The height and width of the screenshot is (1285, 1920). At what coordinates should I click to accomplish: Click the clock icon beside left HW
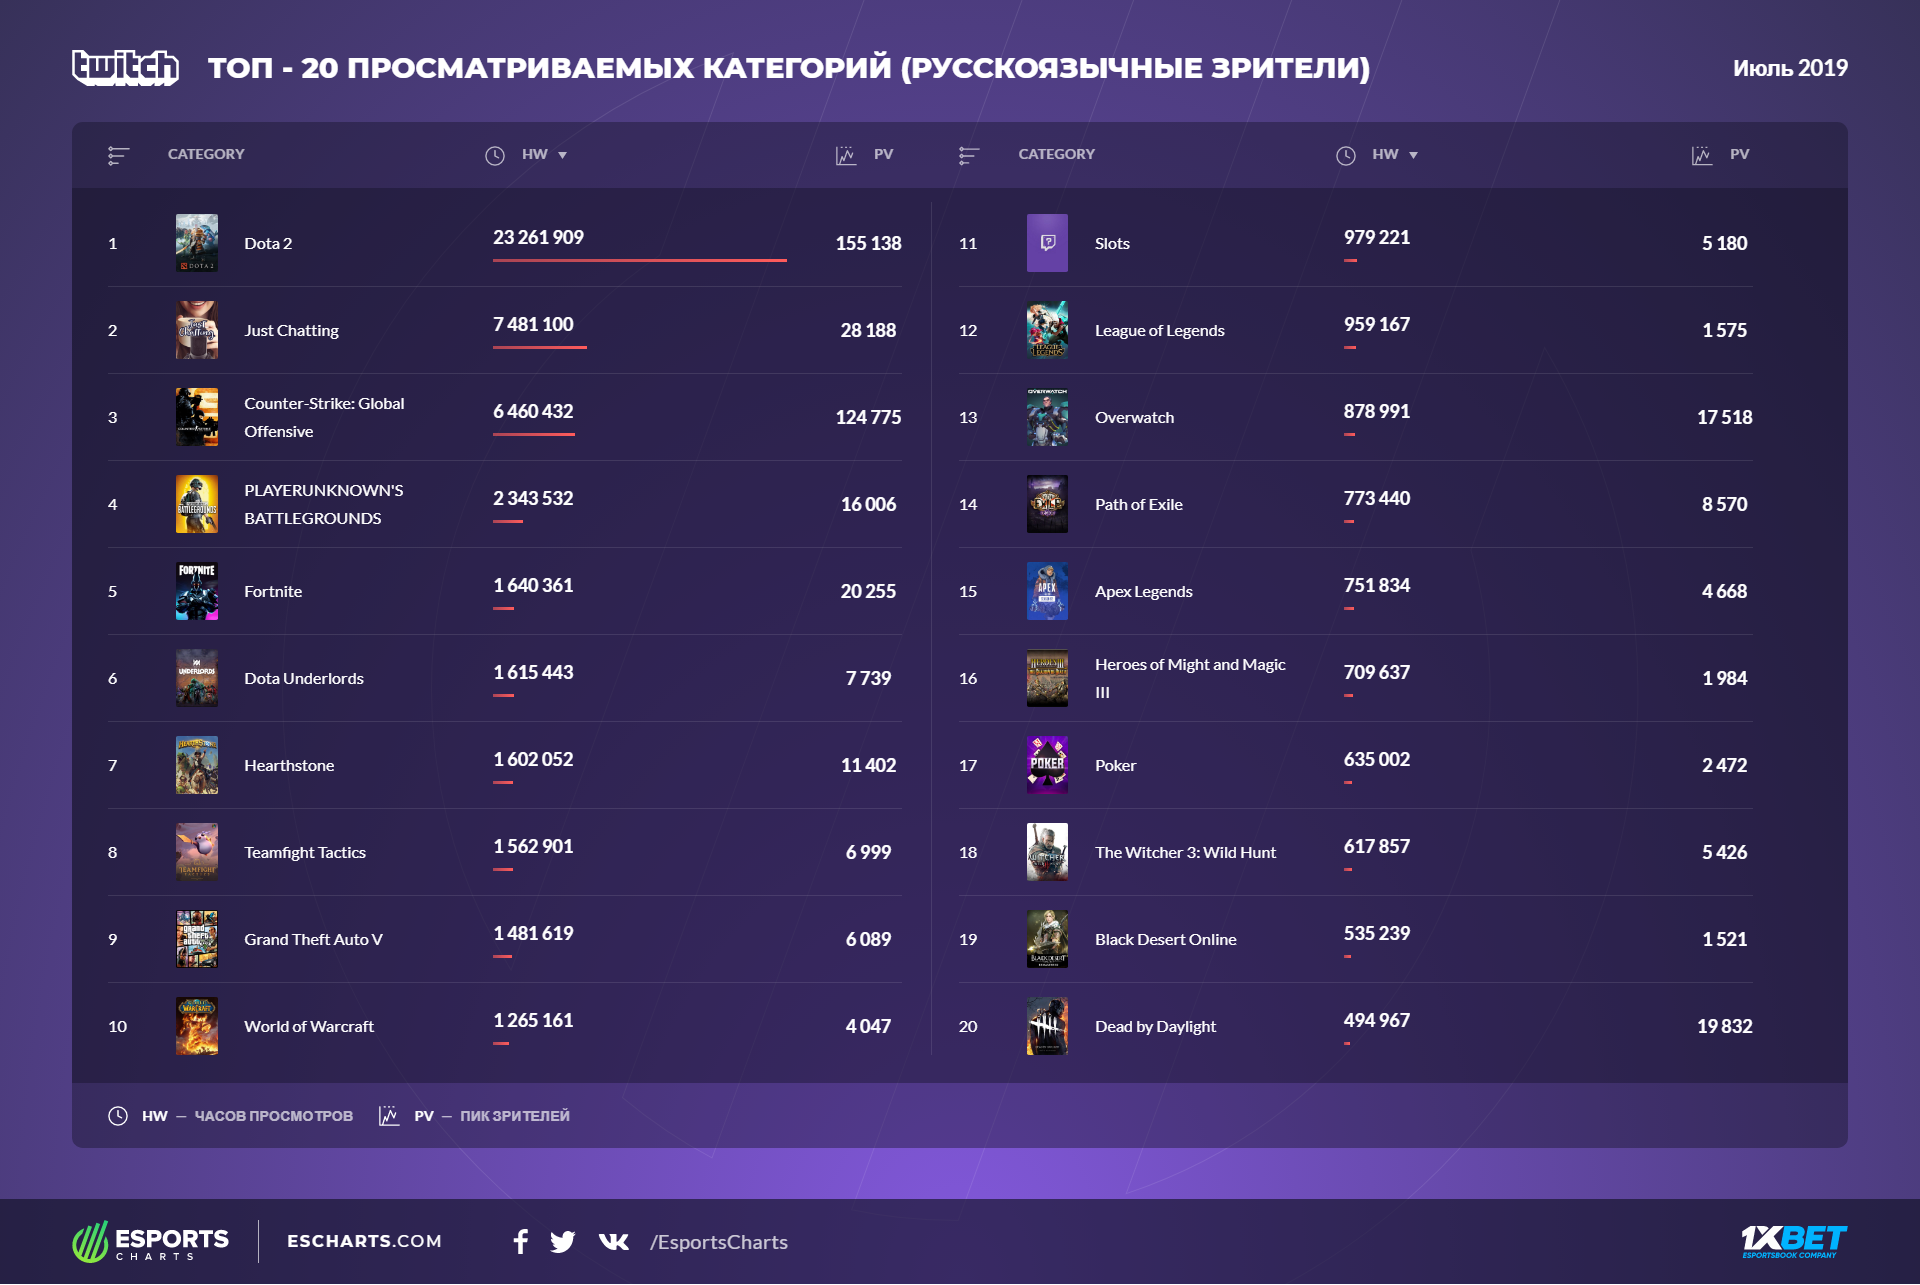pos(495,155)
